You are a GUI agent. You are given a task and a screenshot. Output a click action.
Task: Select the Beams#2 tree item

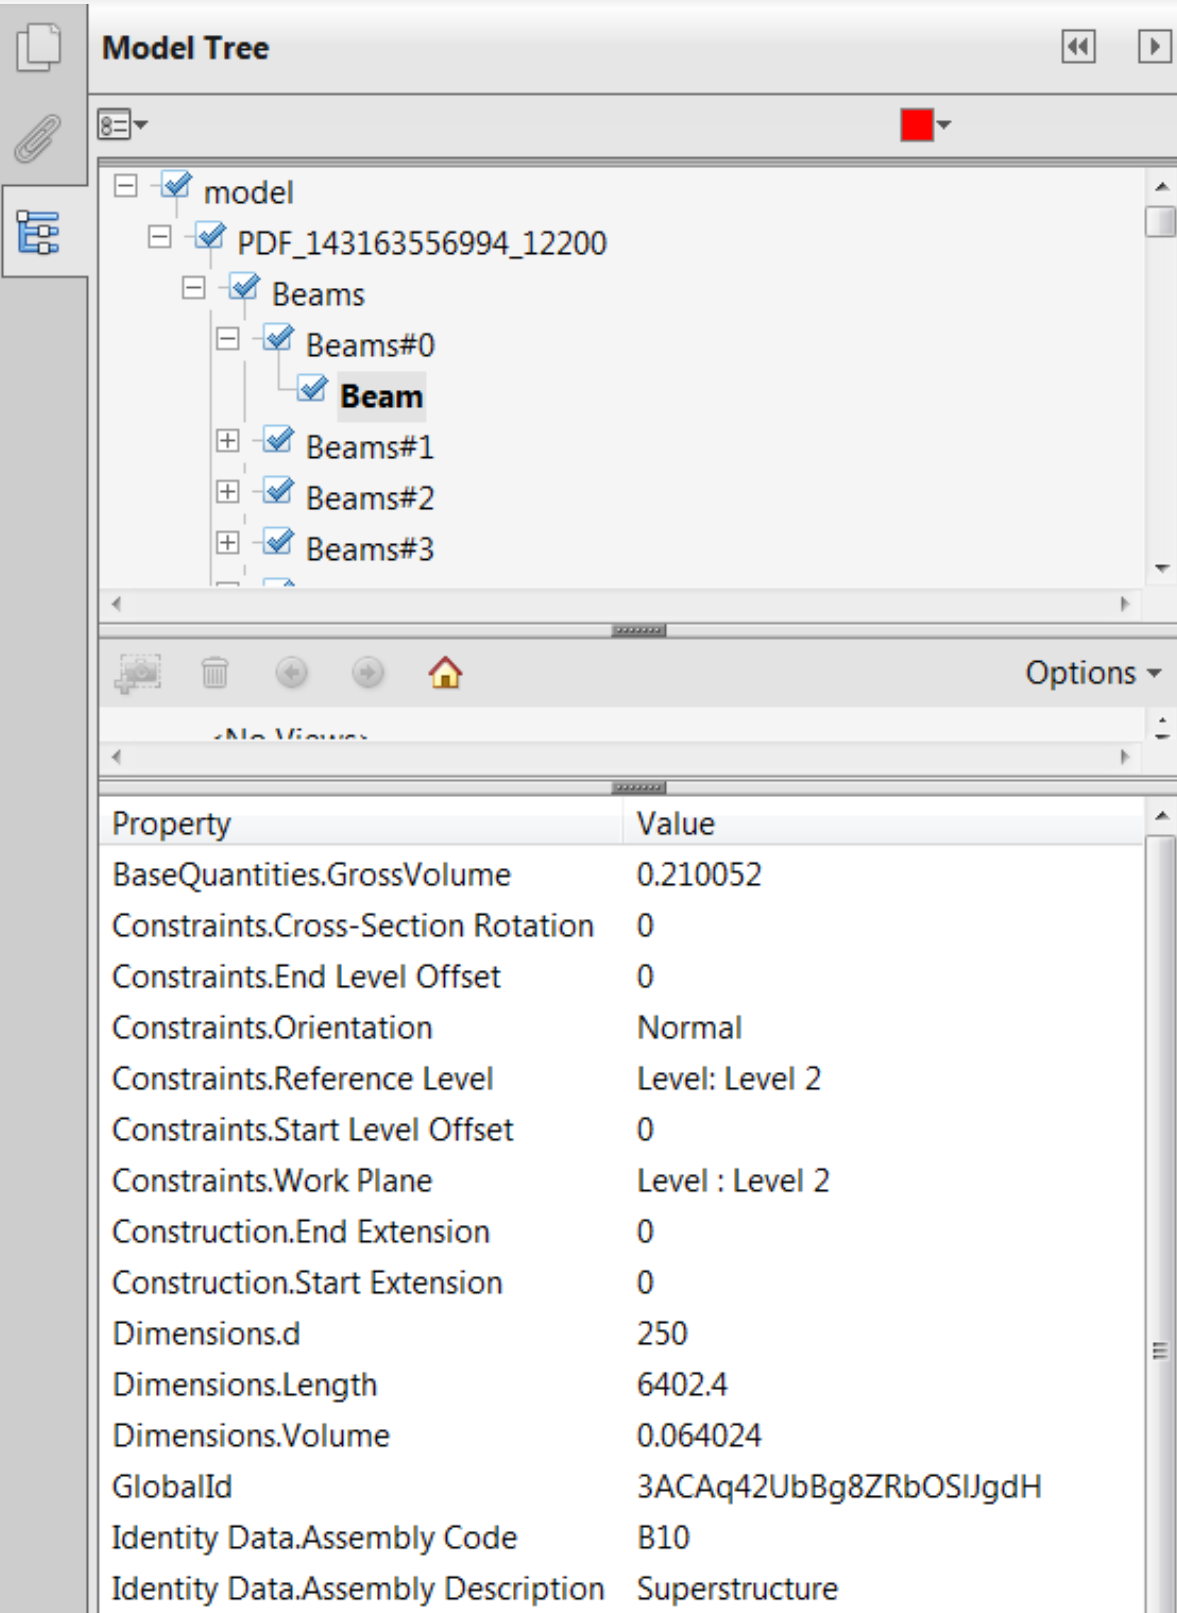click(370, 498)
